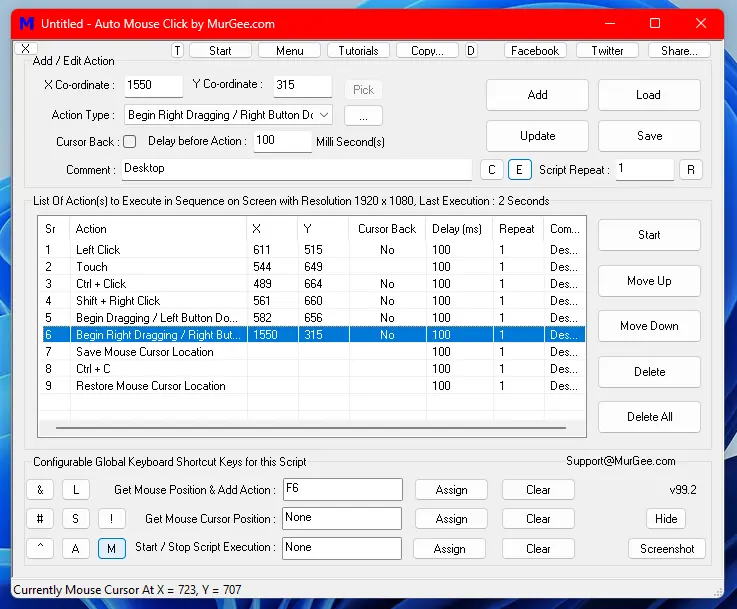Click the large Start button beside action list

point(649,235)
